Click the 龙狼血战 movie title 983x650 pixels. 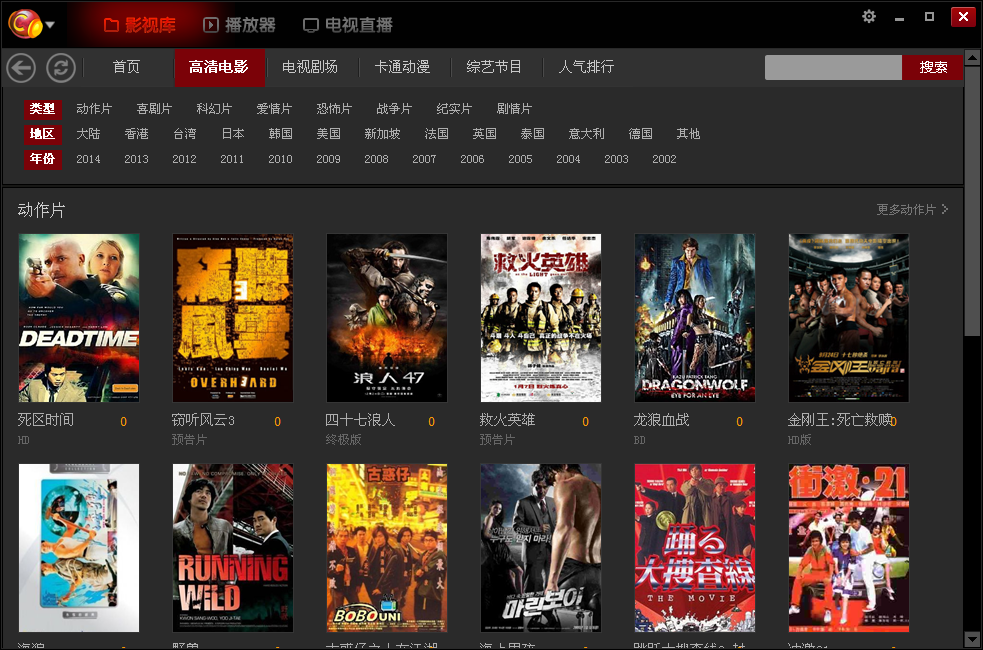[661, 419]
